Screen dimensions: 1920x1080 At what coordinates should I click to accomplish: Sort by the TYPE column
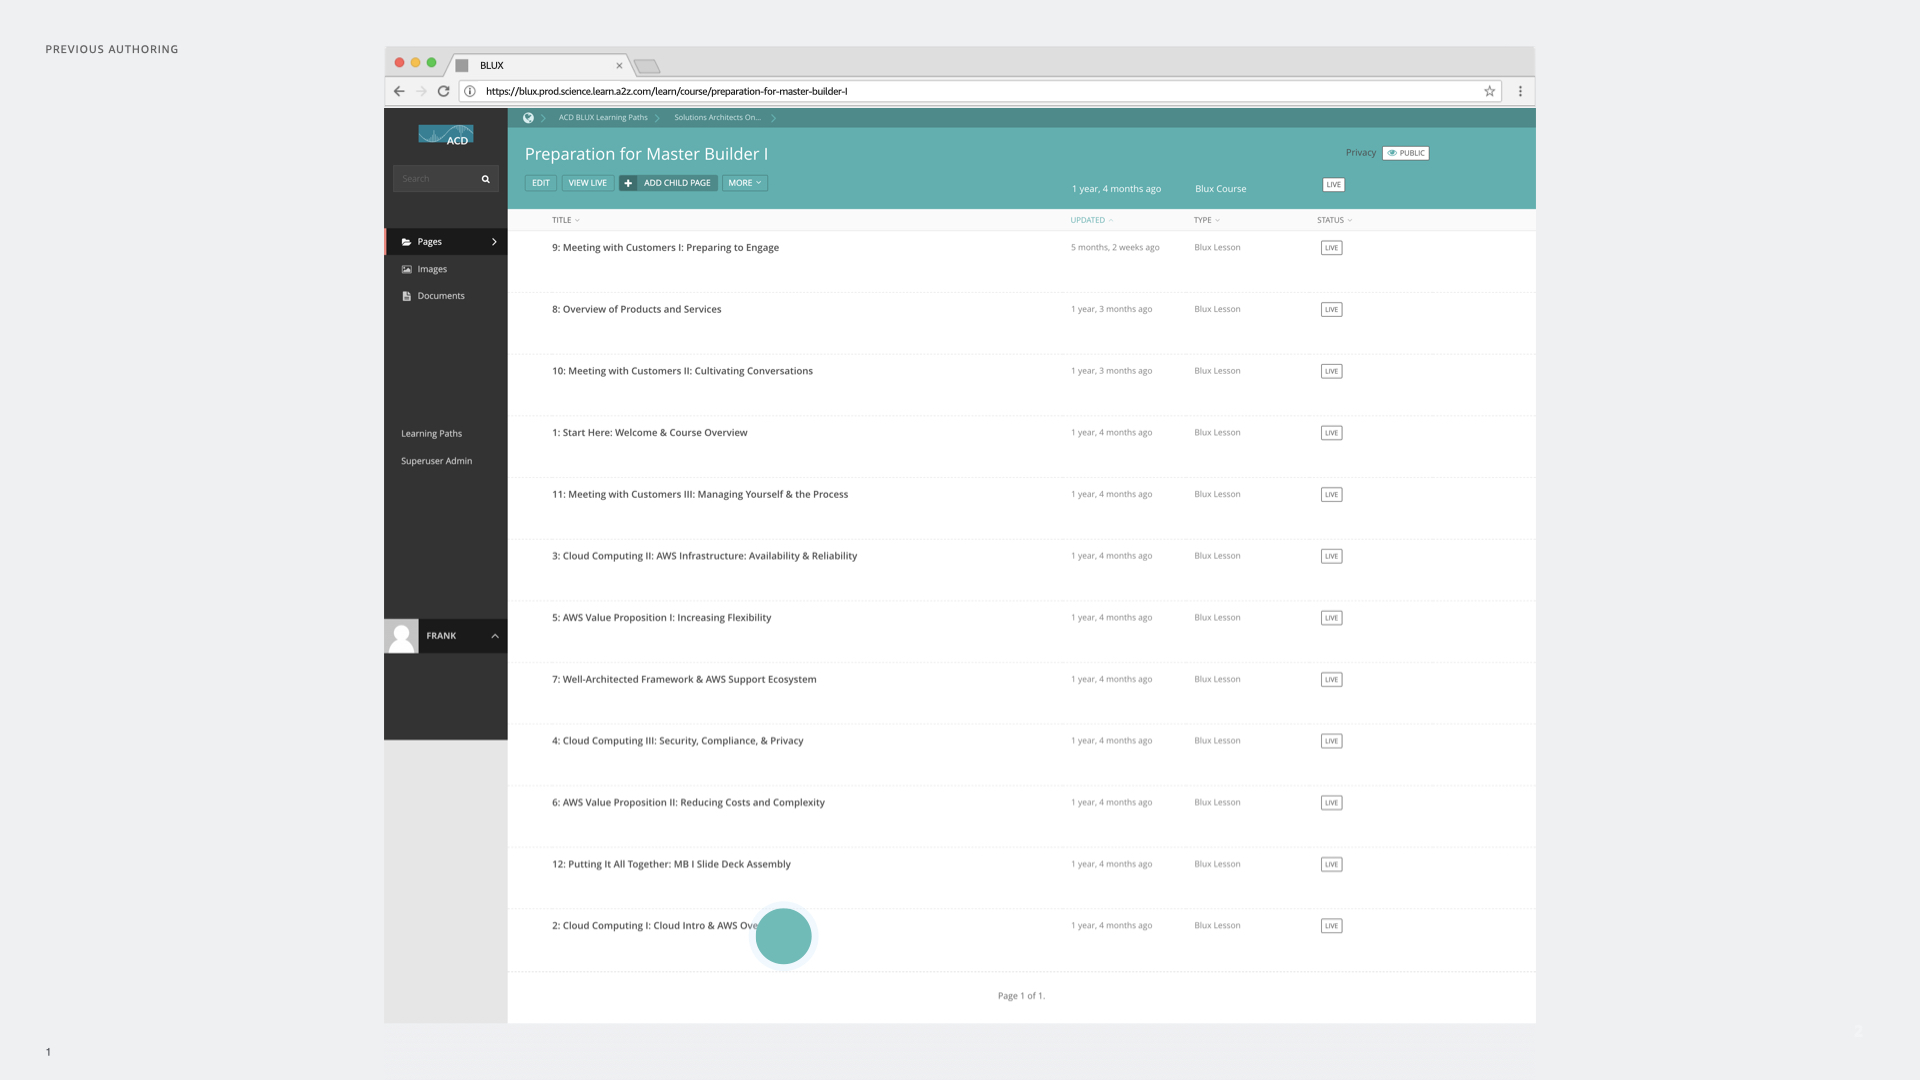click(x=1206, y=220)
